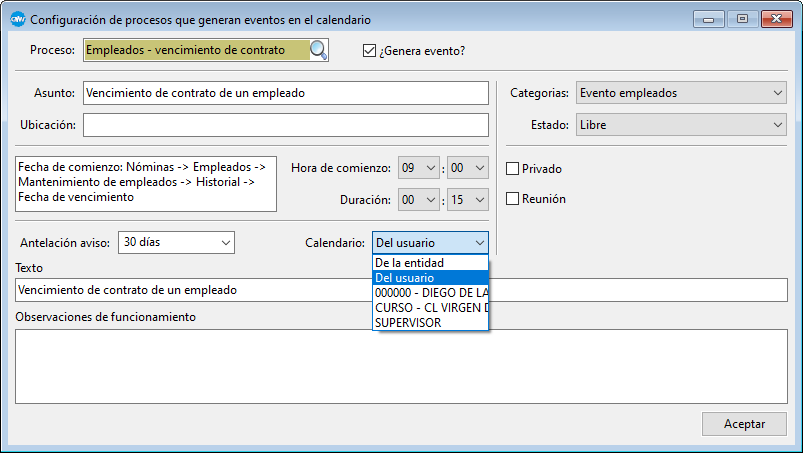
Task: Click the application icon in title bar
Action: coord(17,19)
